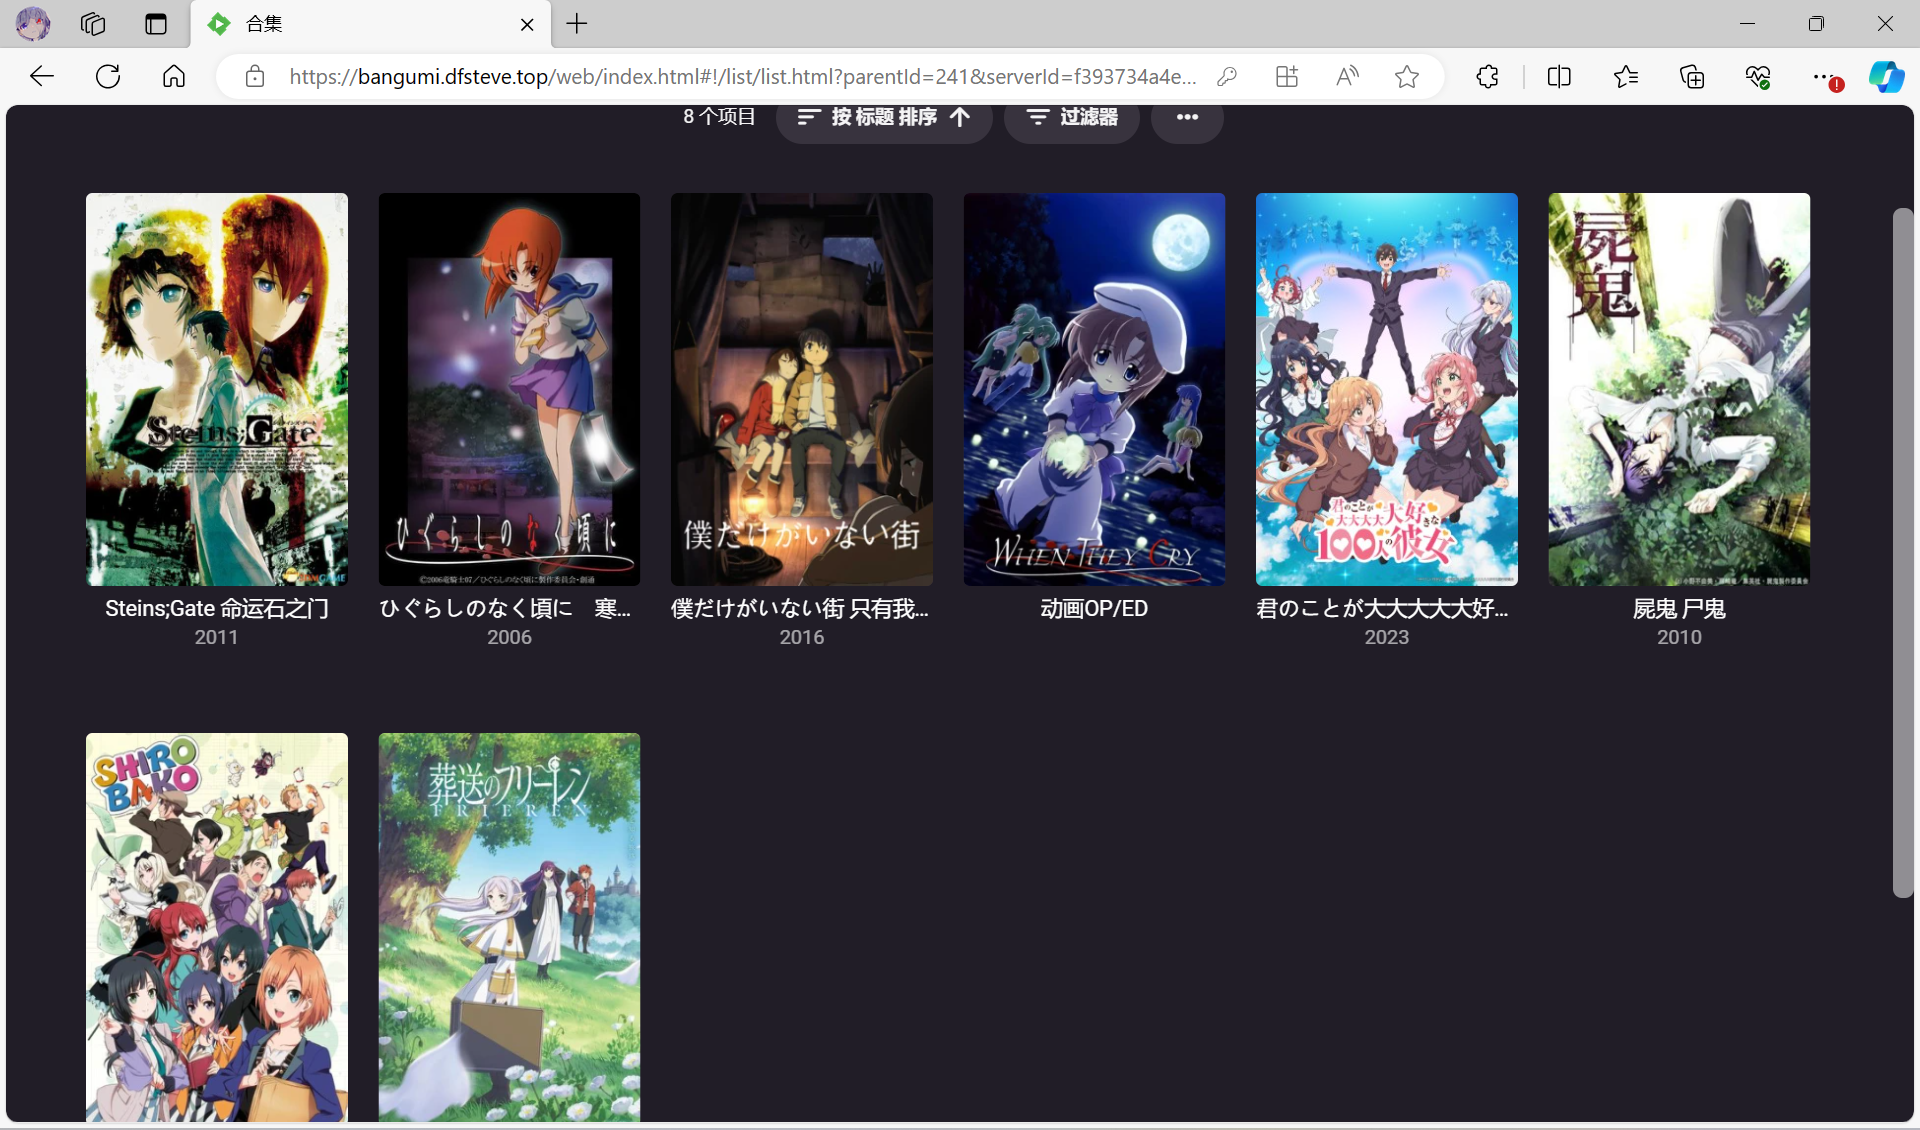Click title link 屍鬼 尸鬼
1920x1130 pixels.
[1679, 609]
